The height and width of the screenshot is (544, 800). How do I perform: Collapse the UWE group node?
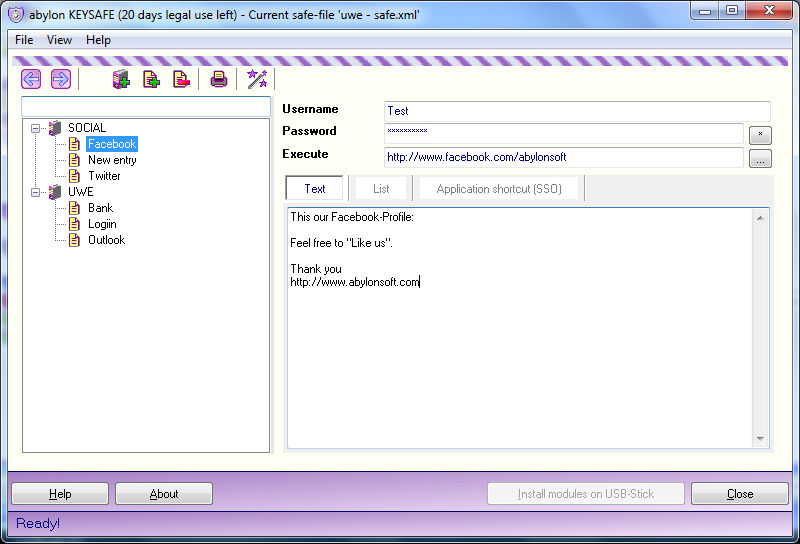35,192
